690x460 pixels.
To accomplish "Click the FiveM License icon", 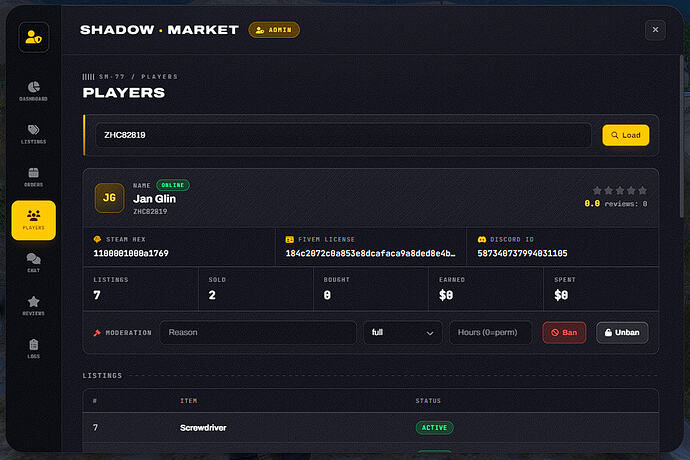I will [290, 239].
